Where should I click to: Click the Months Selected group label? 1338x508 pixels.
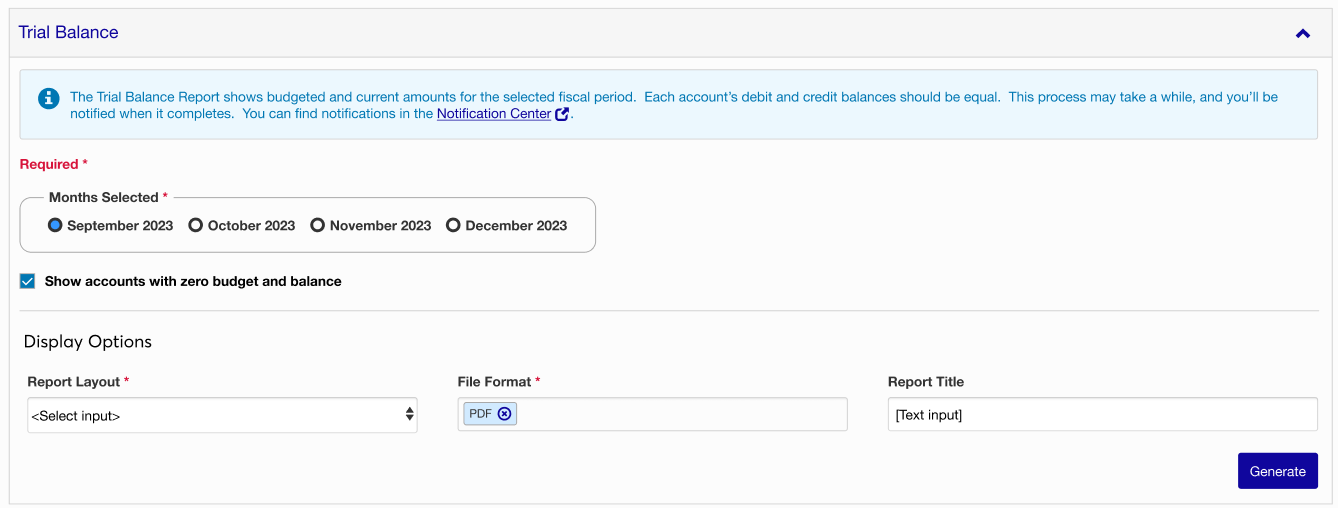(x=104, y=198)
